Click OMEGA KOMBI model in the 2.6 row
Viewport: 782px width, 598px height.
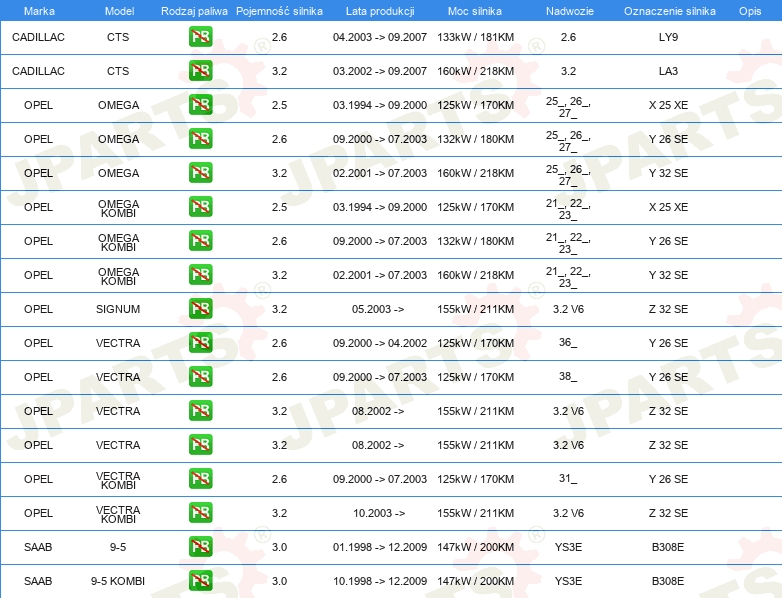coord(119,242)
